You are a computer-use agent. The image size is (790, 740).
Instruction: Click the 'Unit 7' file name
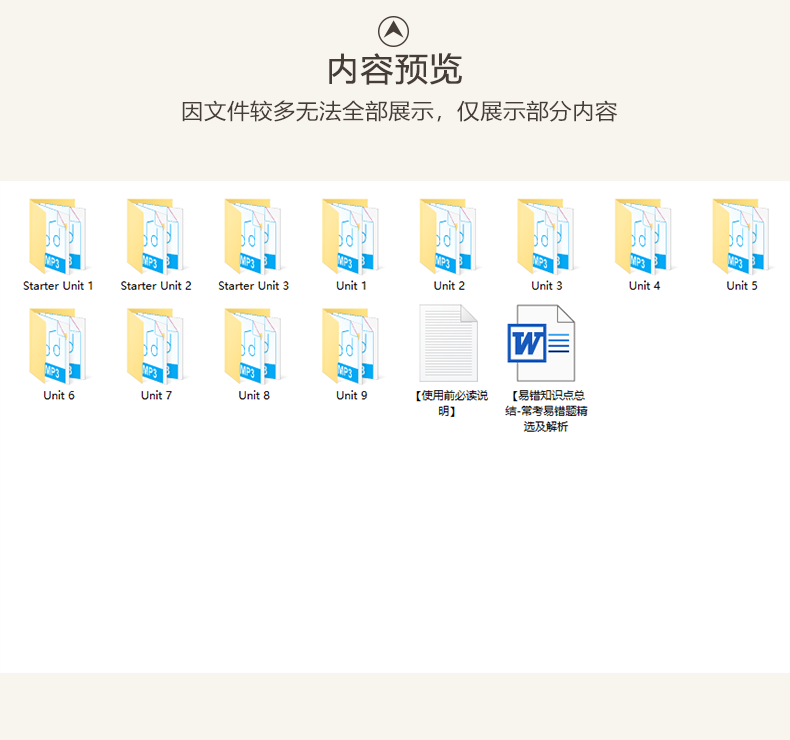click(x=156, y=395)
